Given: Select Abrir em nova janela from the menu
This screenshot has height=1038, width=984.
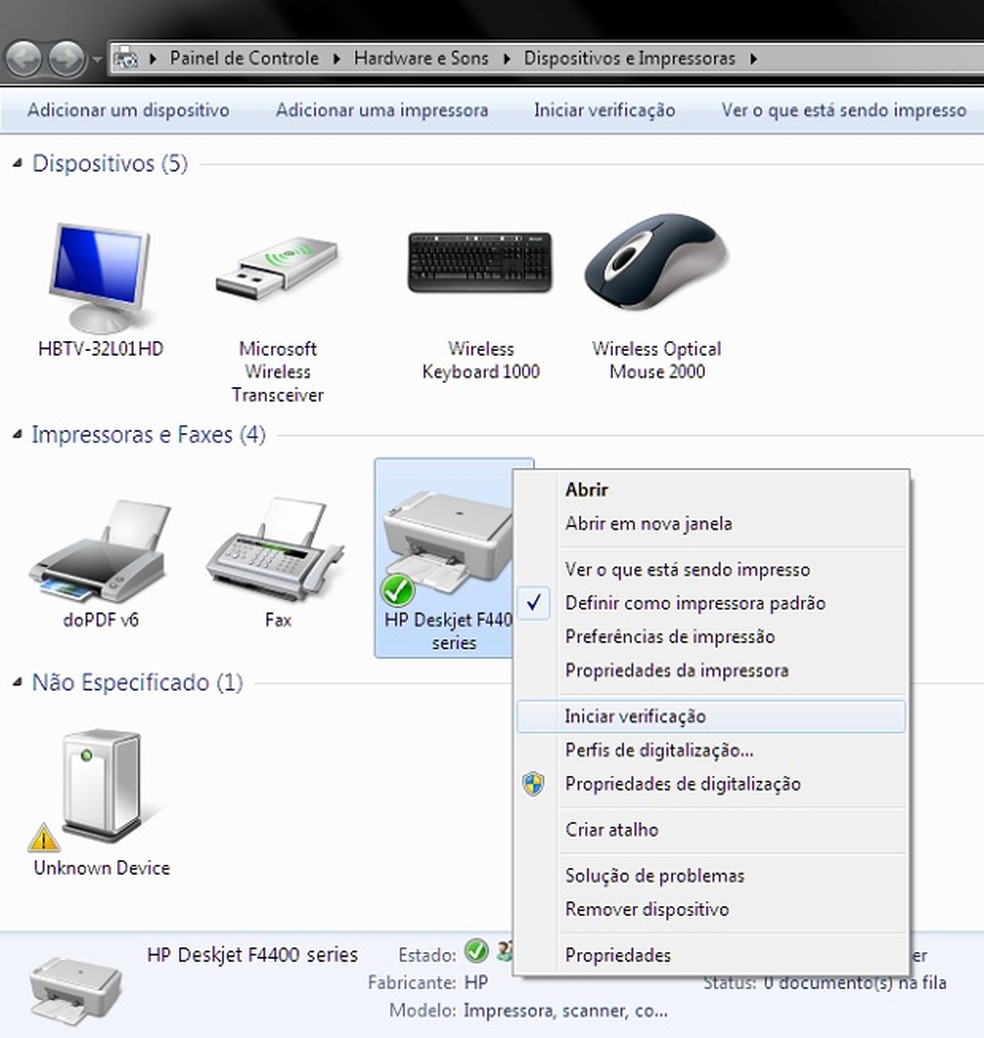Looking at the screenshot, I should coord(650,523).
